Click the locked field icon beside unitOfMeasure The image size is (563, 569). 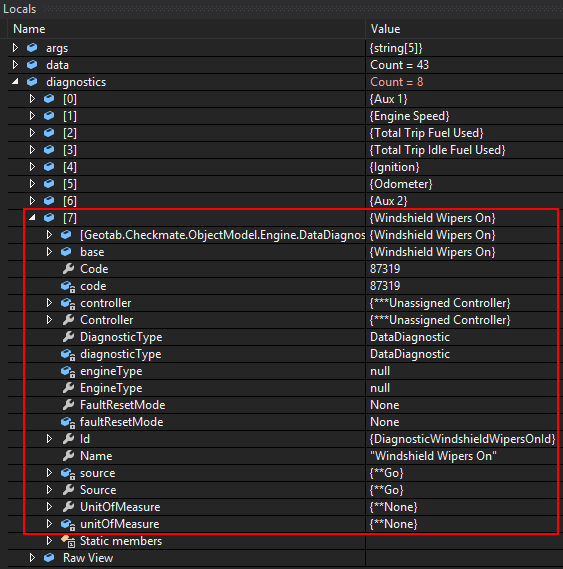click(68, 524)
